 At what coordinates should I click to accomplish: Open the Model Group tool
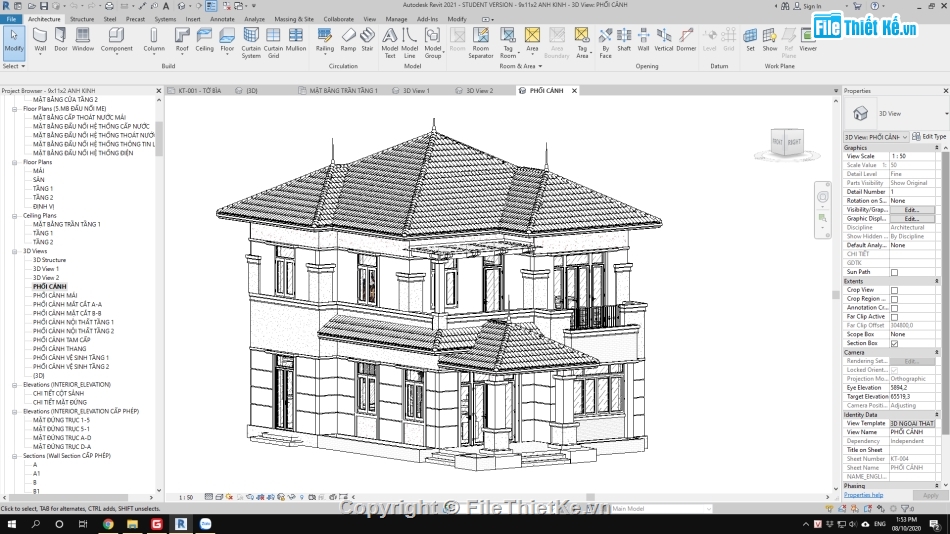pos(433,43)
